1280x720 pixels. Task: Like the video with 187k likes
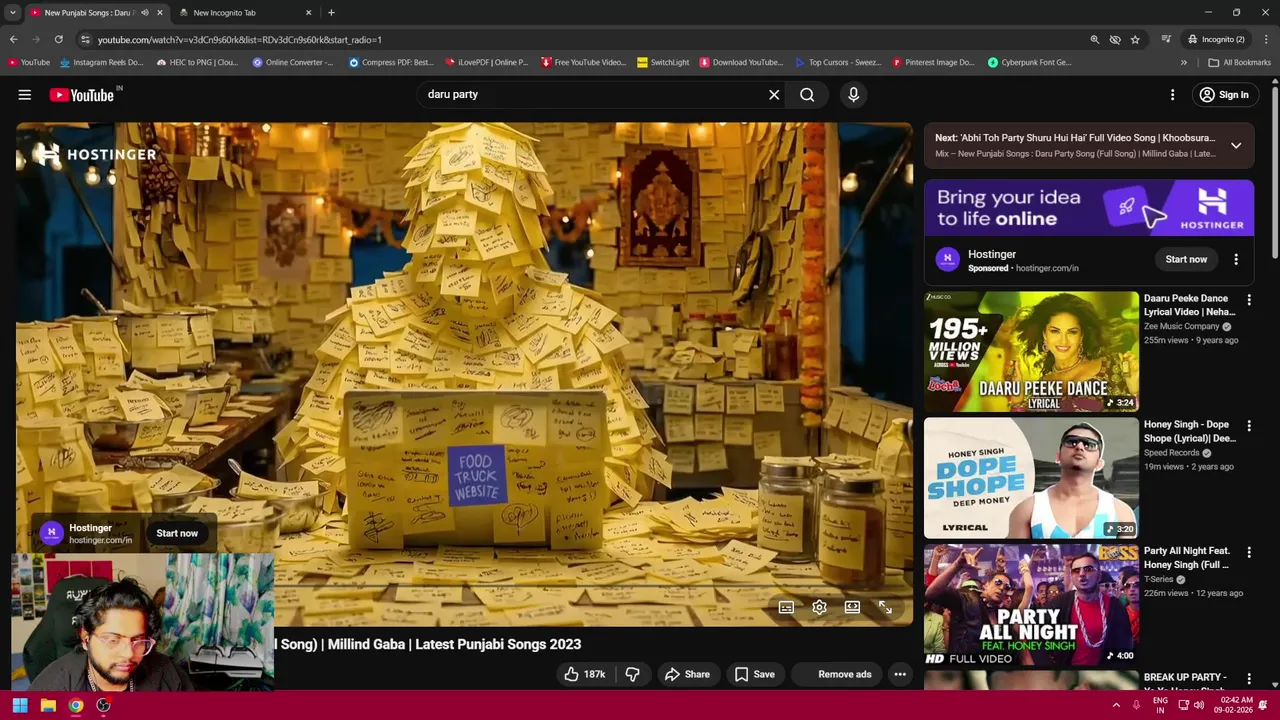click(x=585, y=674)
